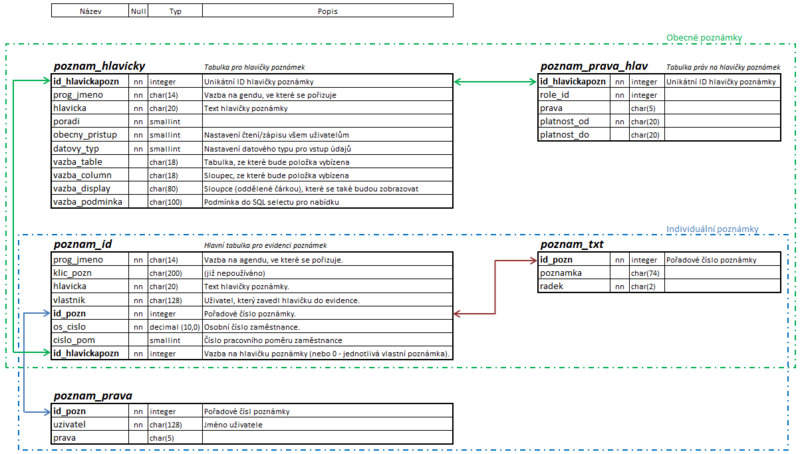This screenshot has width=800, height=454.
Task: Click the 'poznam_id' table title
Action: (83, 244)
